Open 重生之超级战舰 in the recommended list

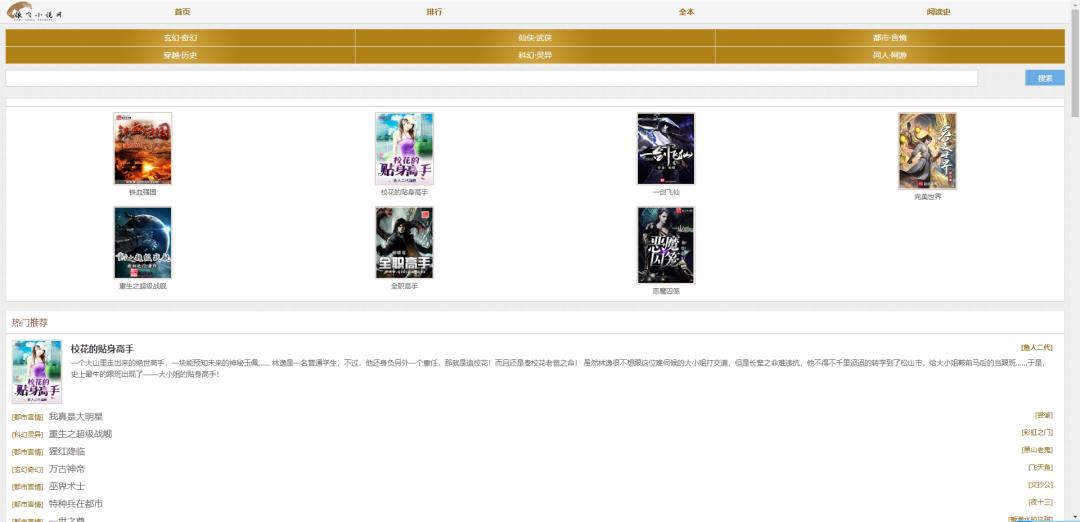[81, 434]
